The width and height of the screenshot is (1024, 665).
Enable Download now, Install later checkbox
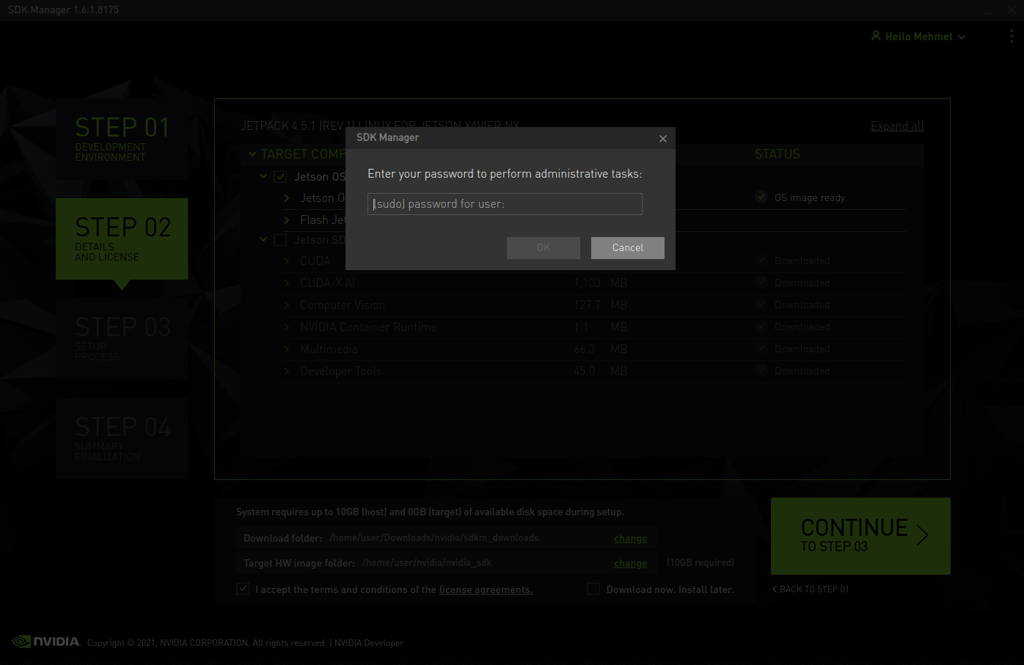593,589
